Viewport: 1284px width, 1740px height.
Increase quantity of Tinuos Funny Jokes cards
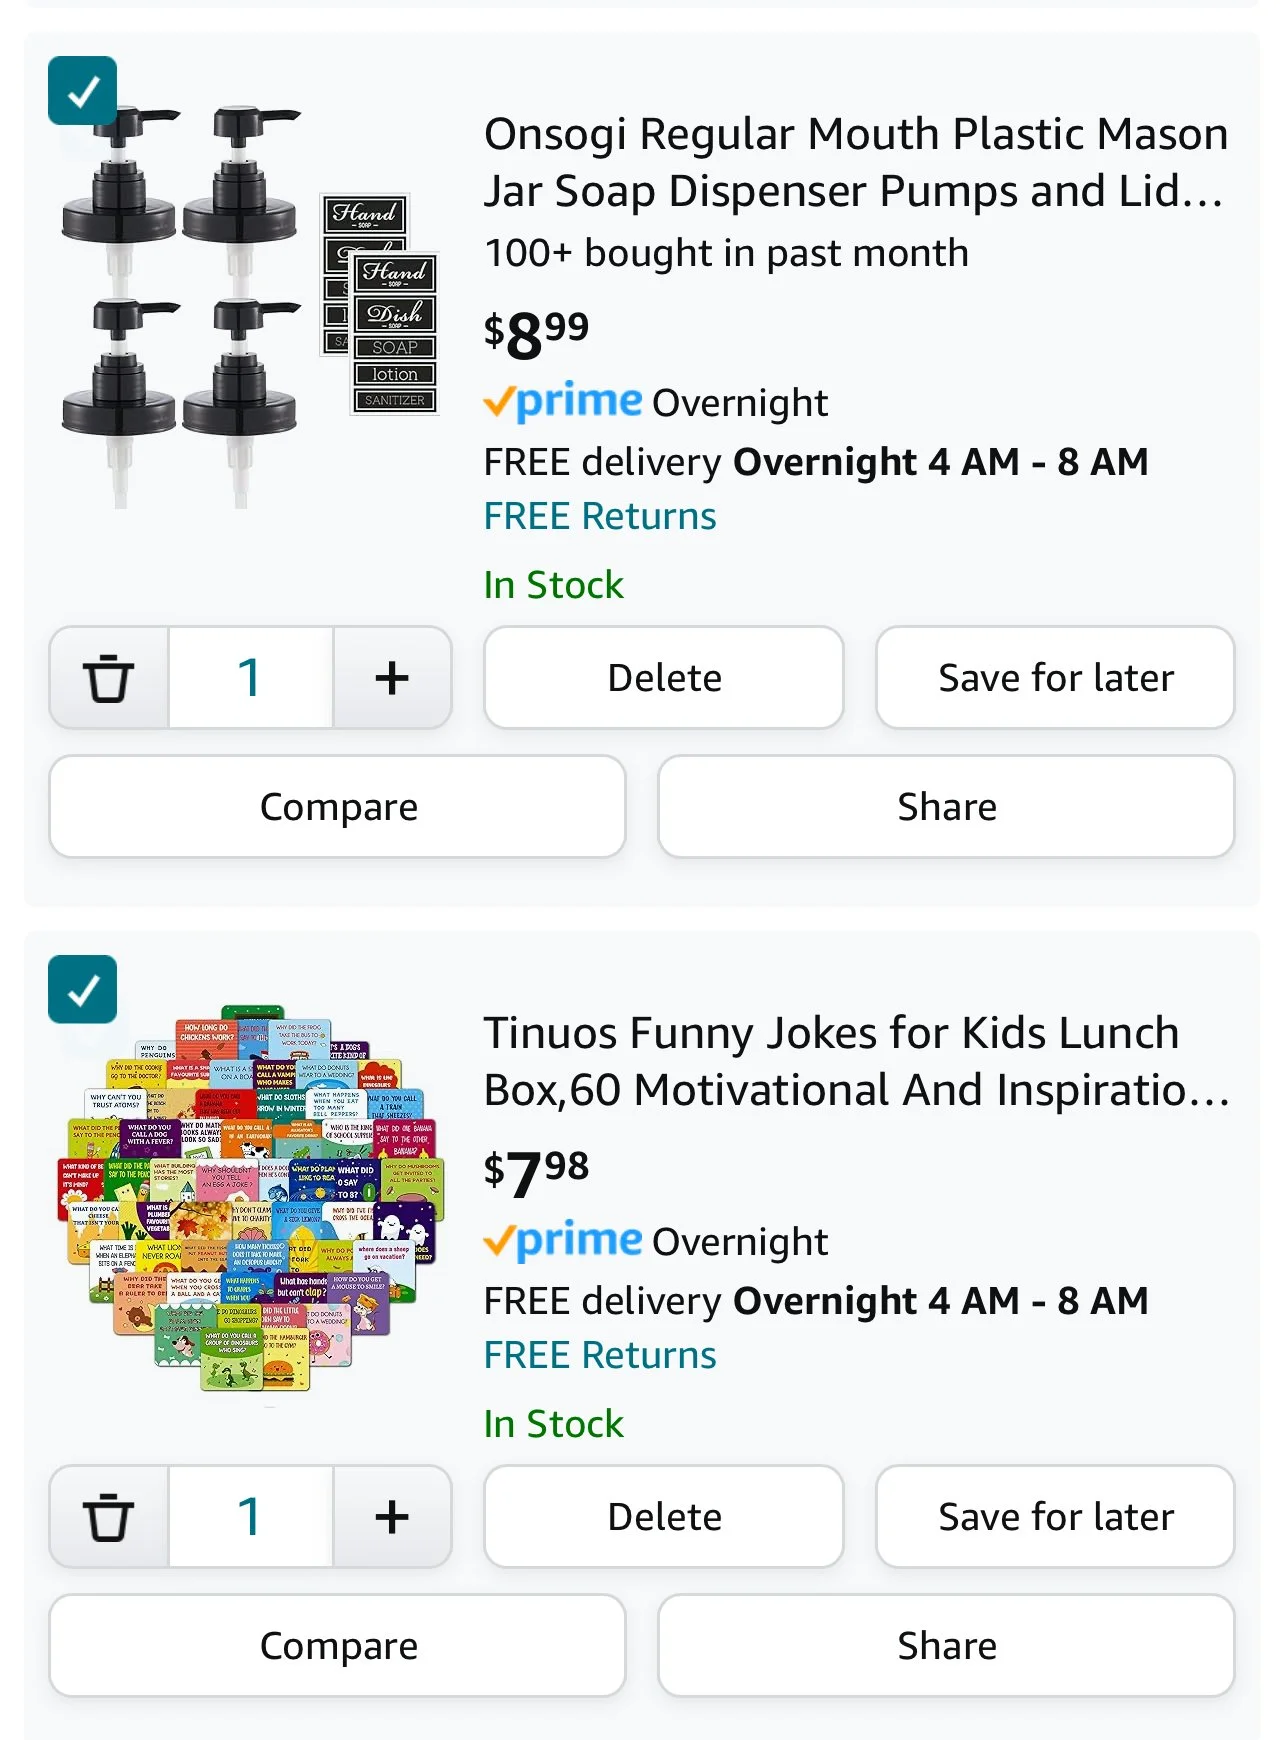point(392,1517)
